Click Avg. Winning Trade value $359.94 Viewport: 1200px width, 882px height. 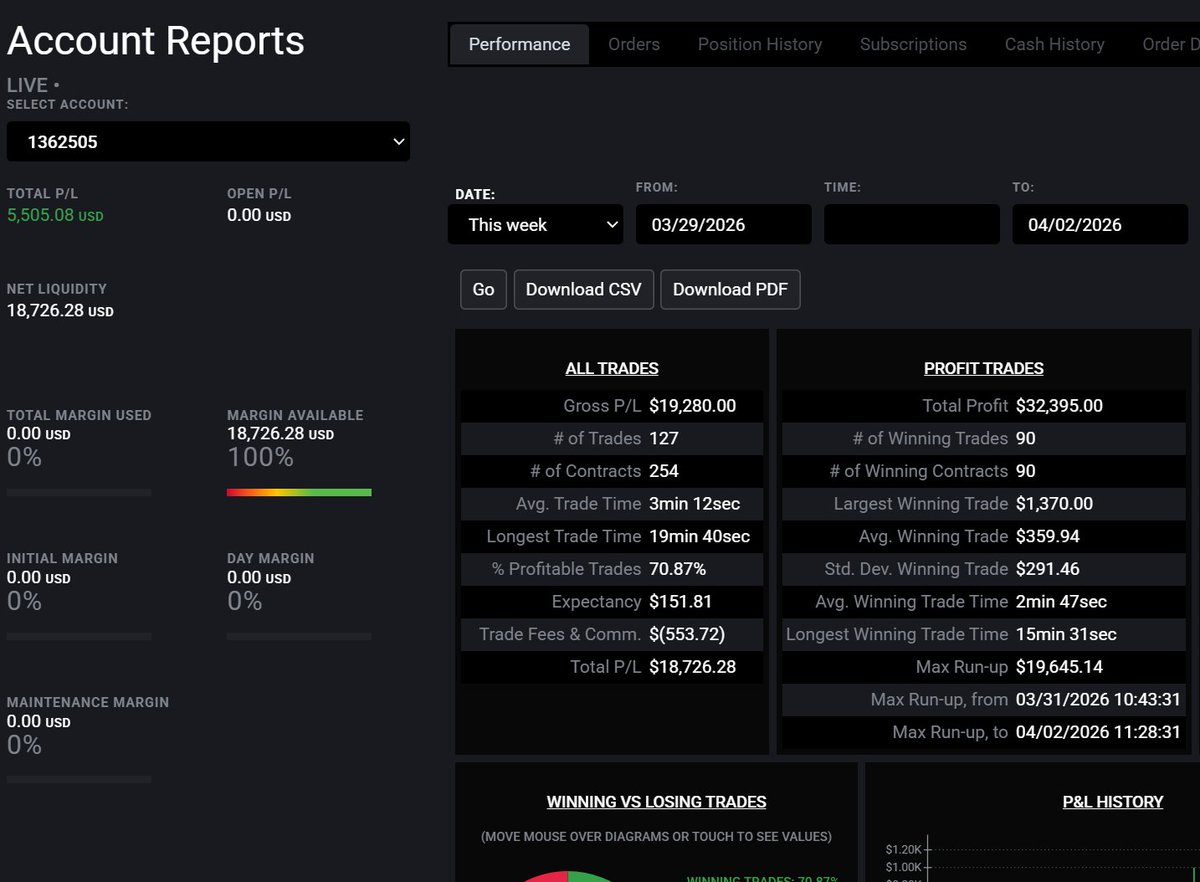pyautogui.click(x=1048, y=536)
